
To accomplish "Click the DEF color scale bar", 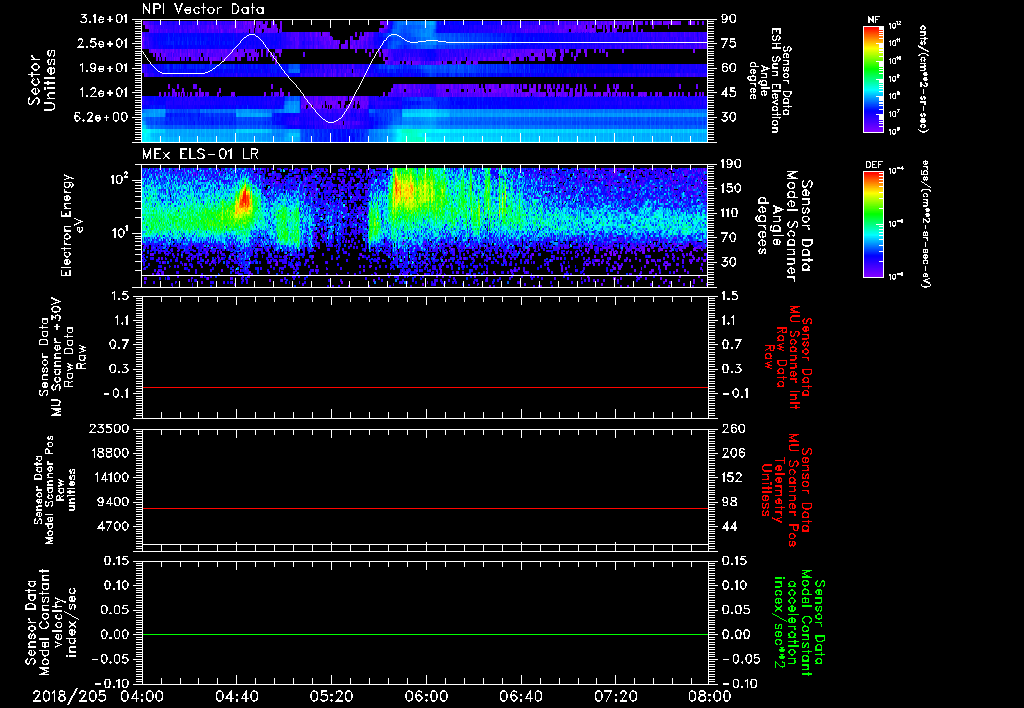I will (874, 225).
